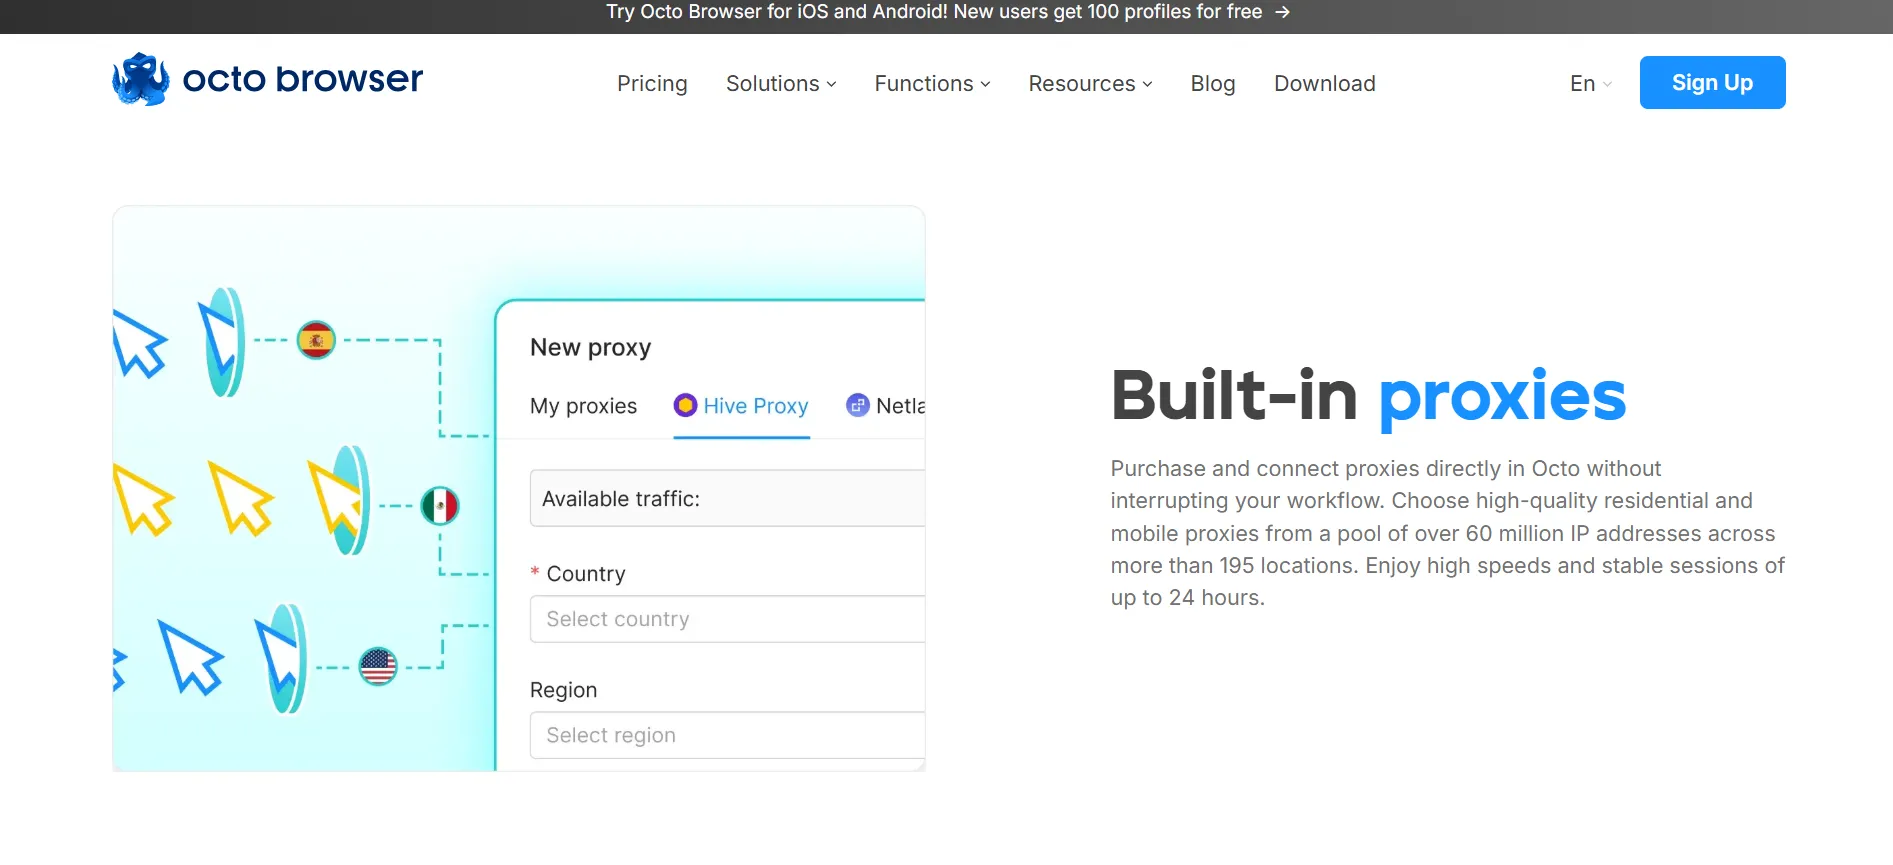
Task: Click the Spain flag icon
Action: [316, 340]
